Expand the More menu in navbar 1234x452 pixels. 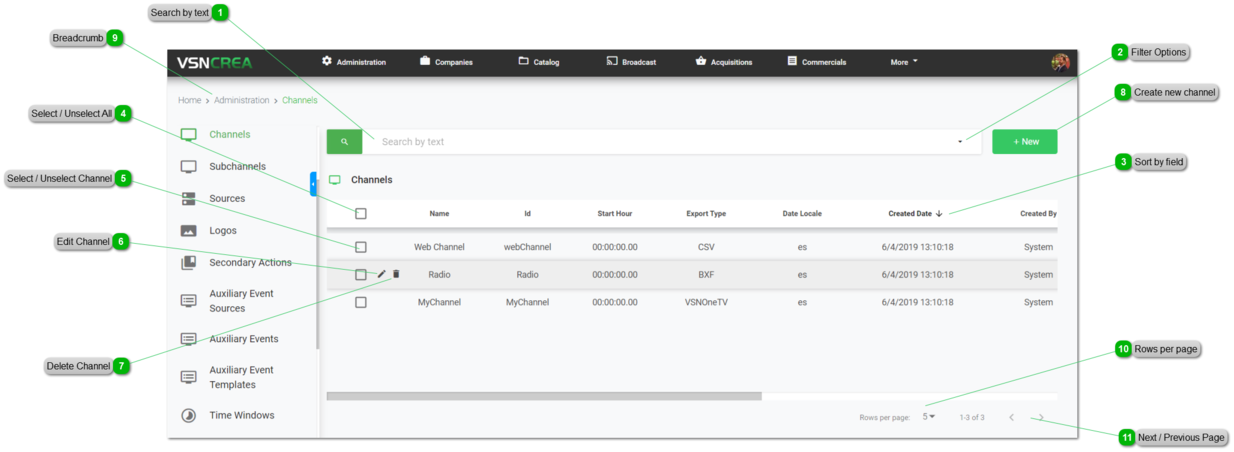coord(903,62)
